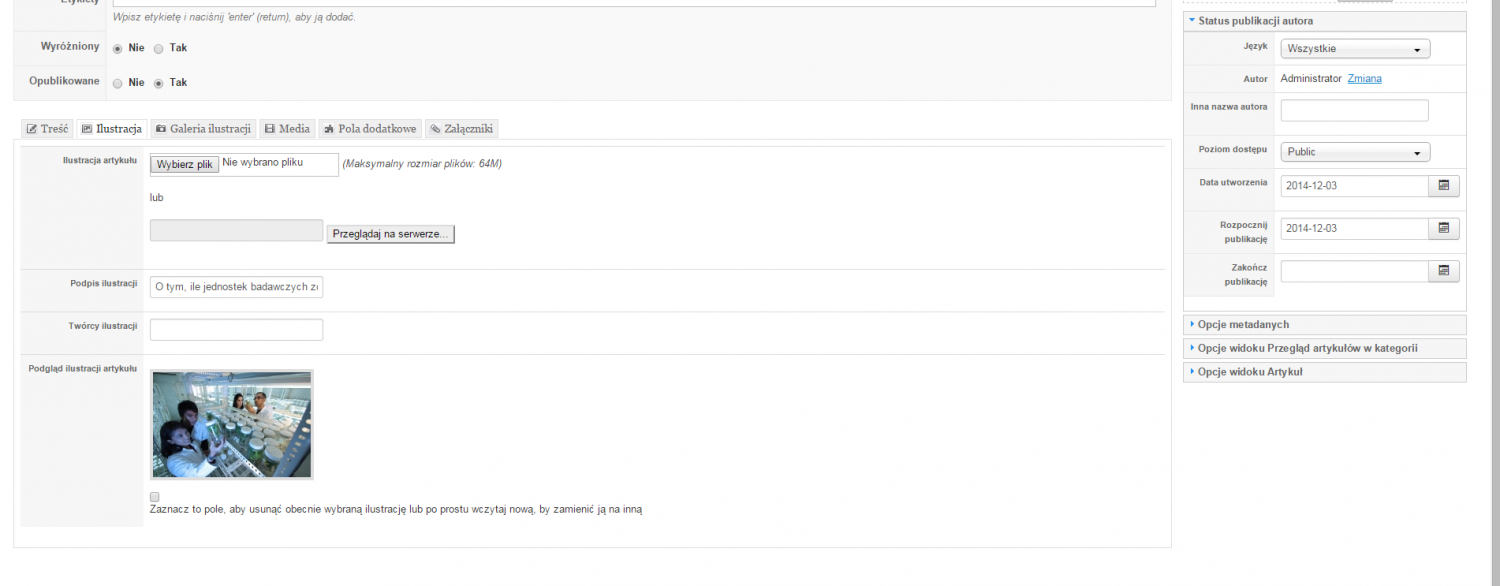
Task: Collapse Status publikacji autora panel
Action: coord(1255,21)
